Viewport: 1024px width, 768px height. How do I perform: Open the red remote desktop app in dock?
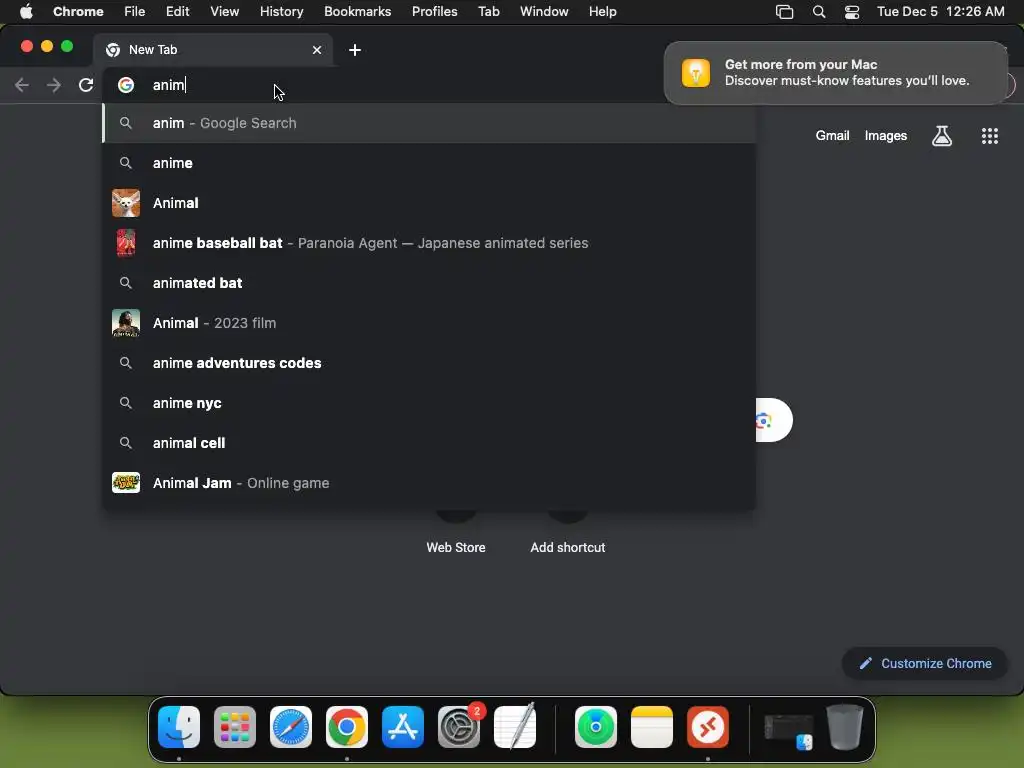pos(708,727)
